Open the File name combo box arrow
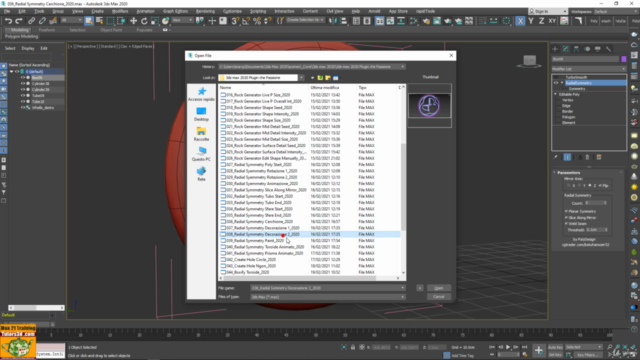This screenshot has height=360, width=640. pyautogui.click(x=402, y=288)
